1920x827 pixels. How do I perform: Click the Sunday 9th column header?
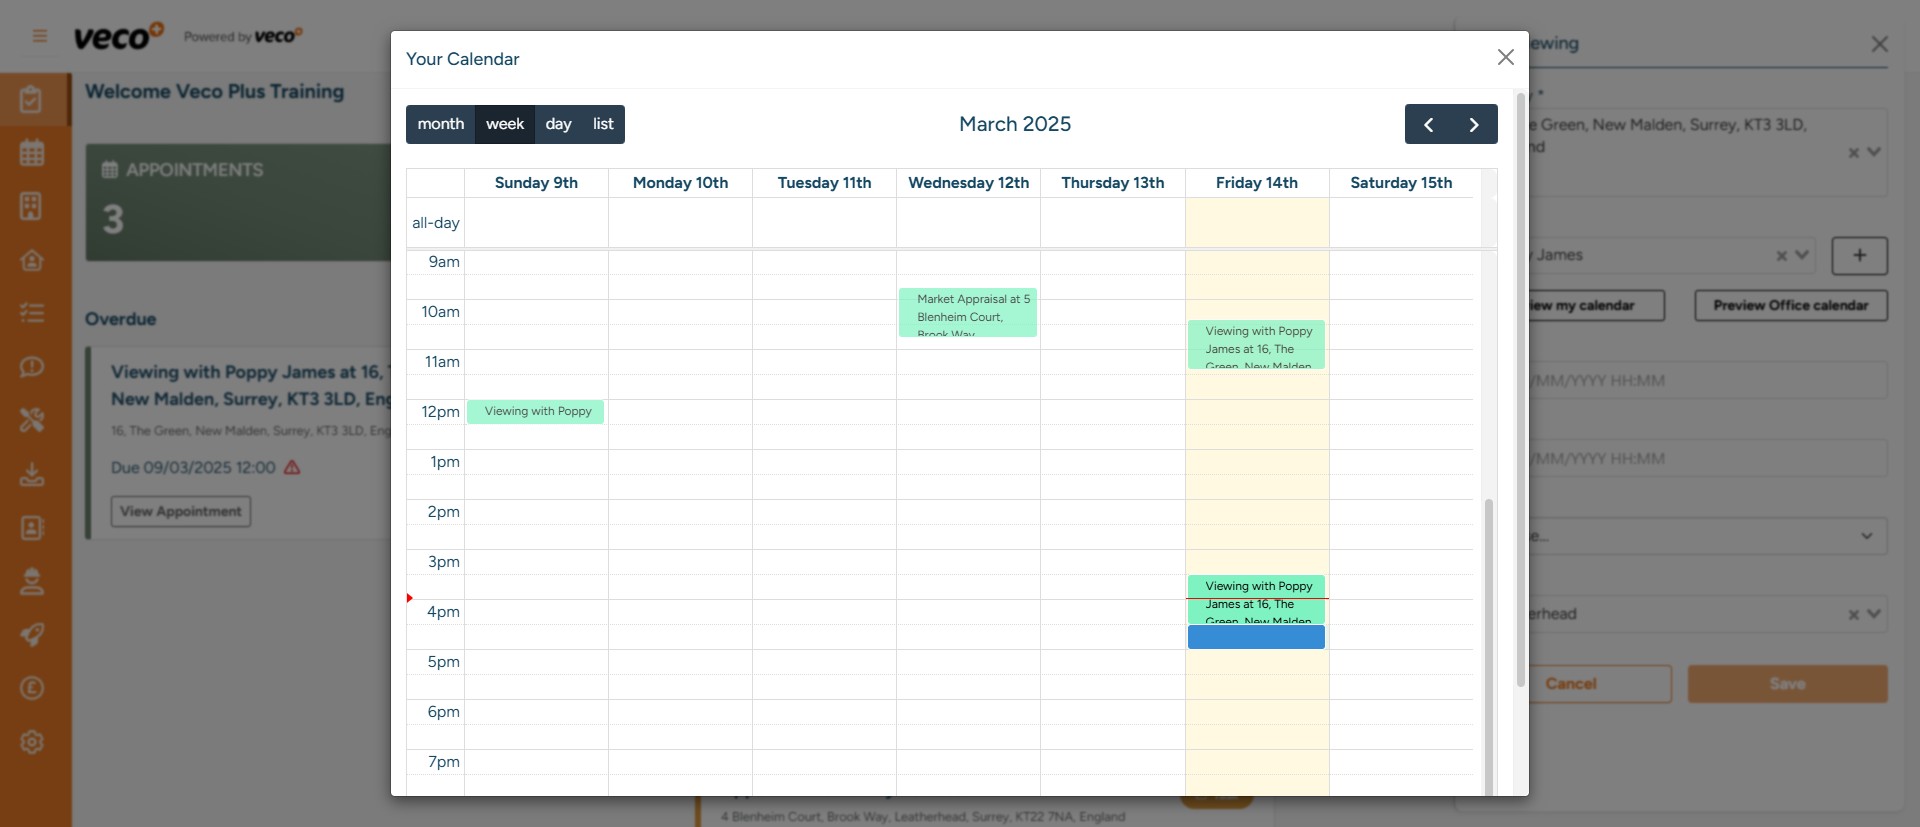536,183
